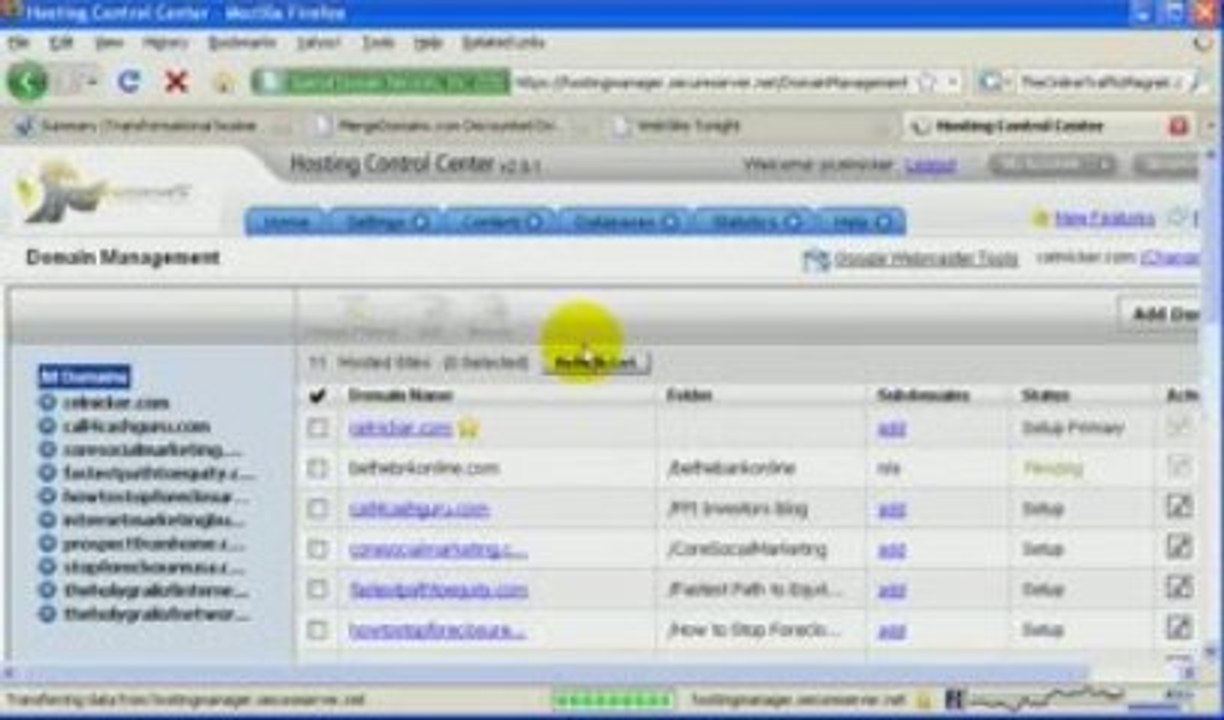Expand the call4cashguru.com tree node
Image resolution: width=1224 pixels, height=720 pixels.
point(47,426)
